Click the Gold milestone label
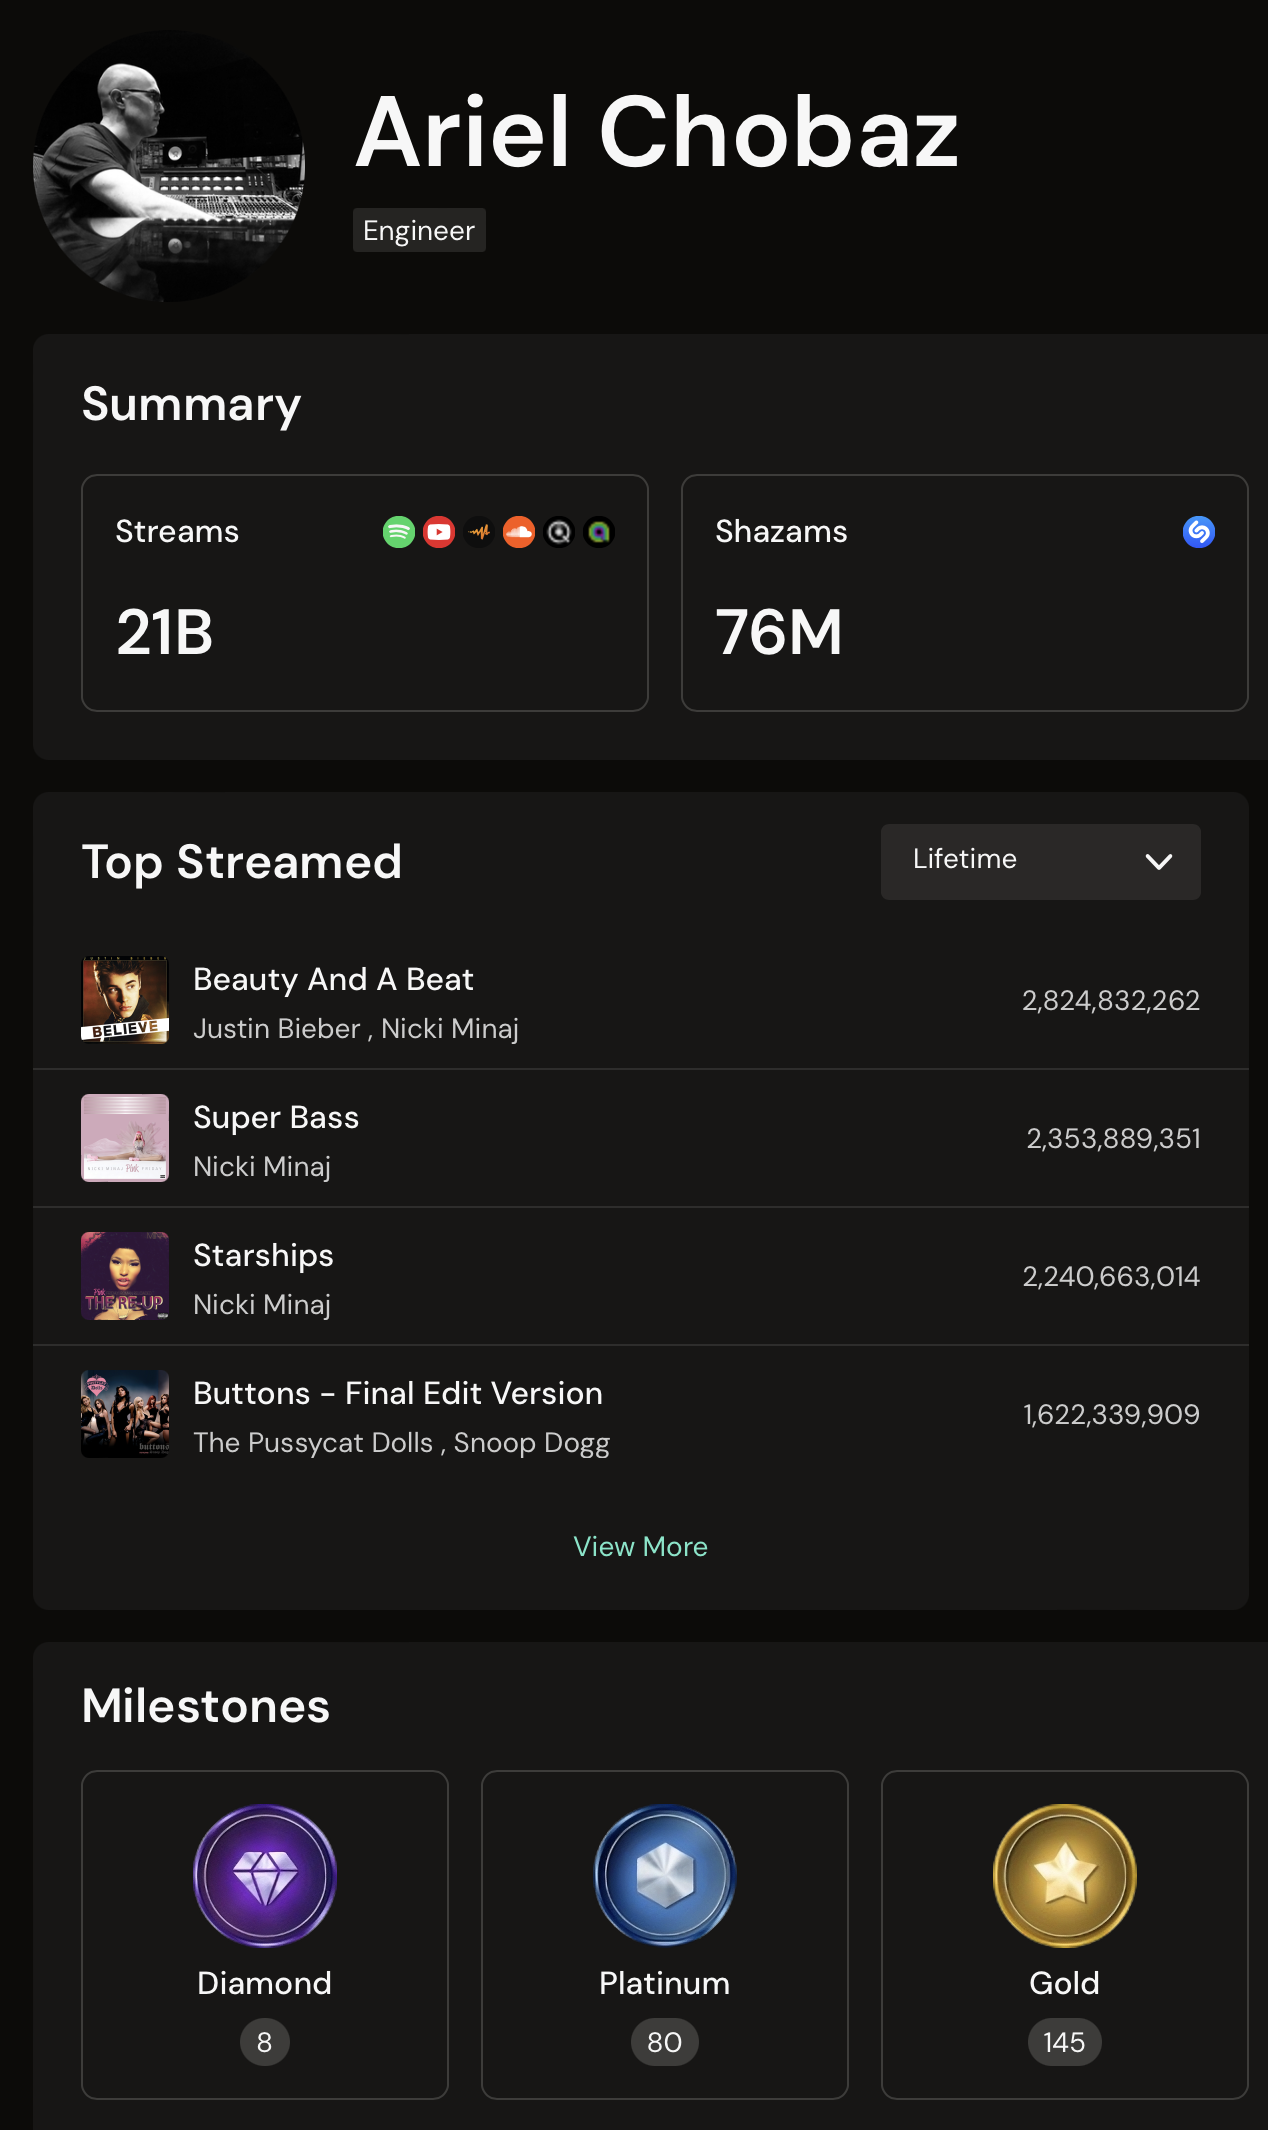 (1065, 1983)
